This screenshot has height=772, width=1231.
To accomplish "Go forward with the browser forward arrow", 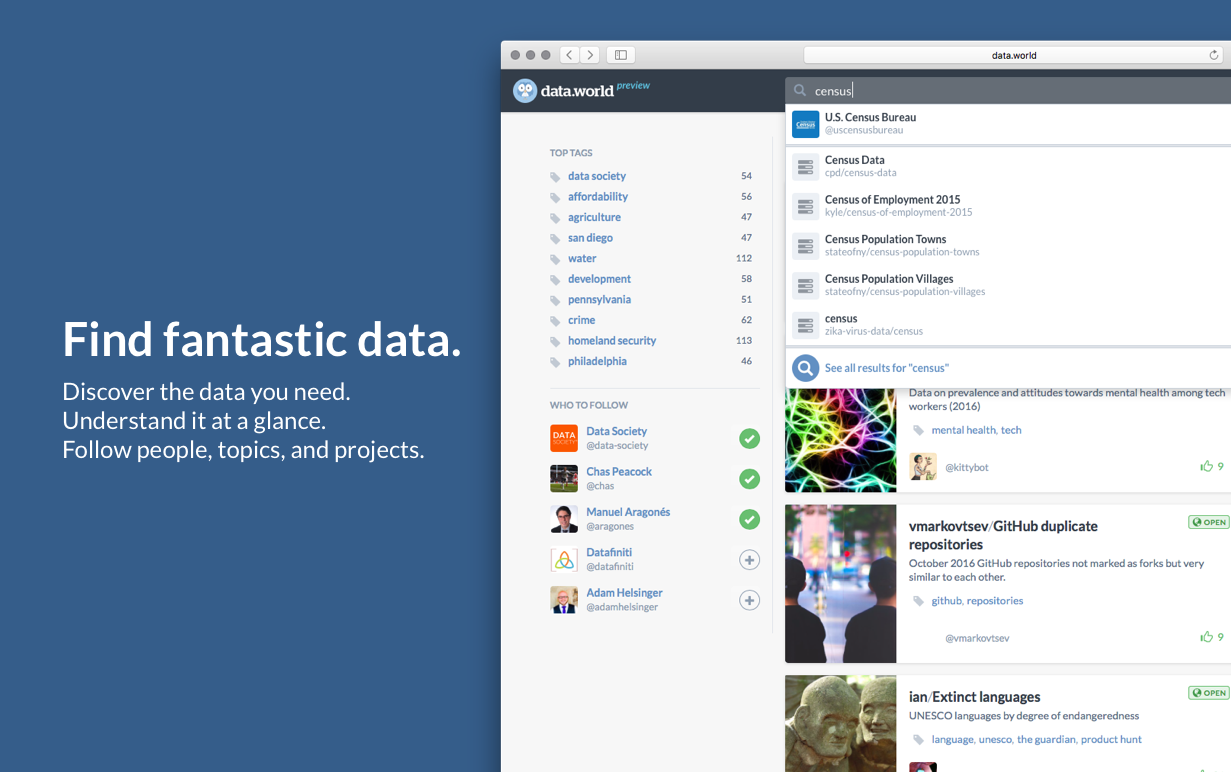I will 590,55.
